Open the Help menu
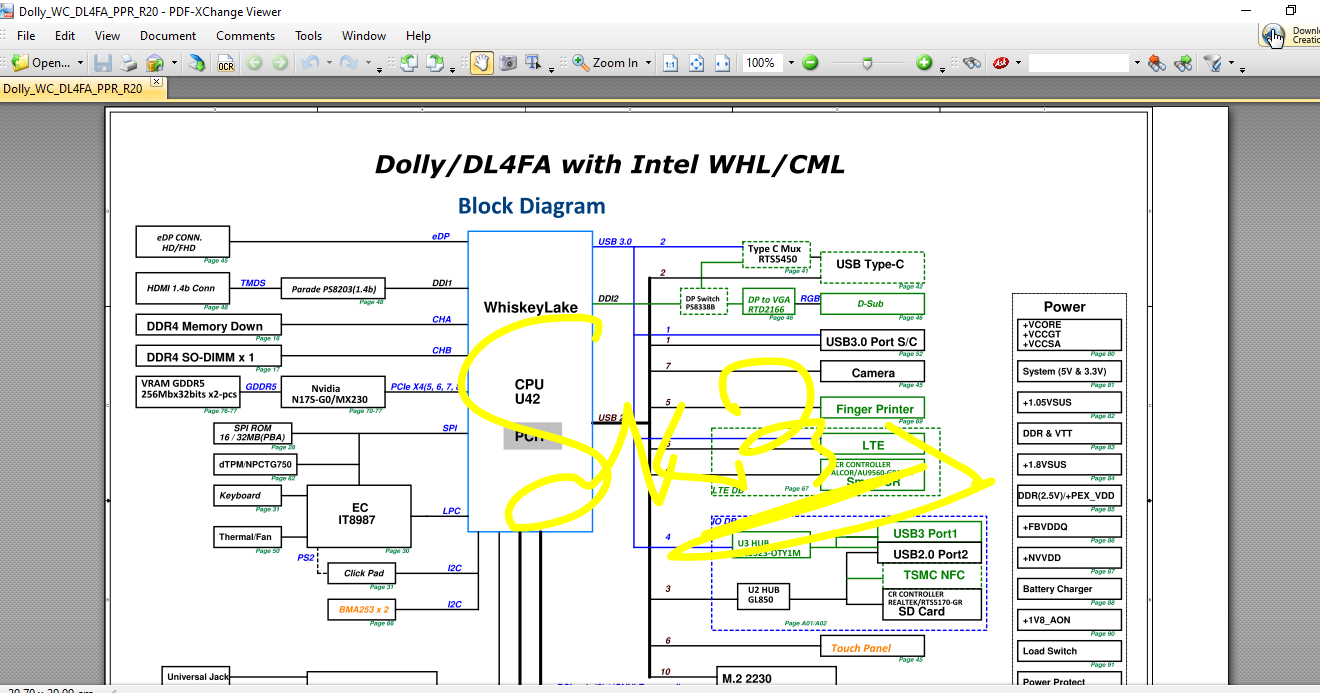 pos(418,35)
